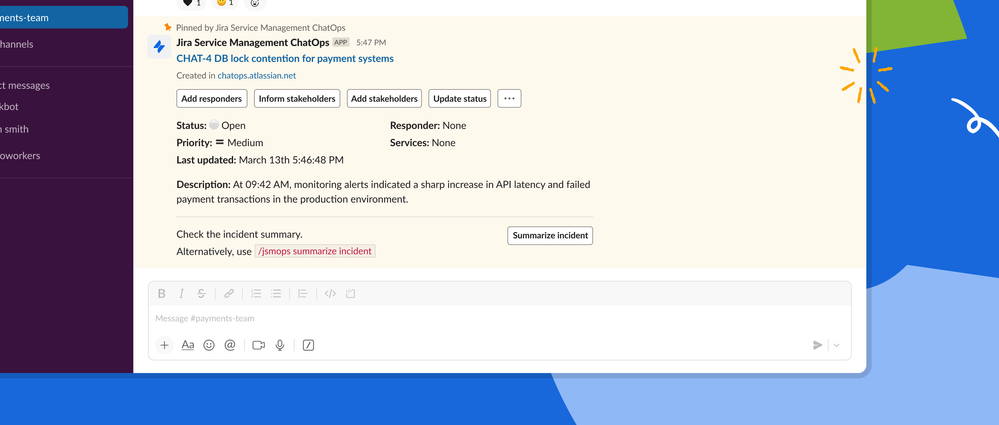Insert inline code formatting

pos(330,294)
